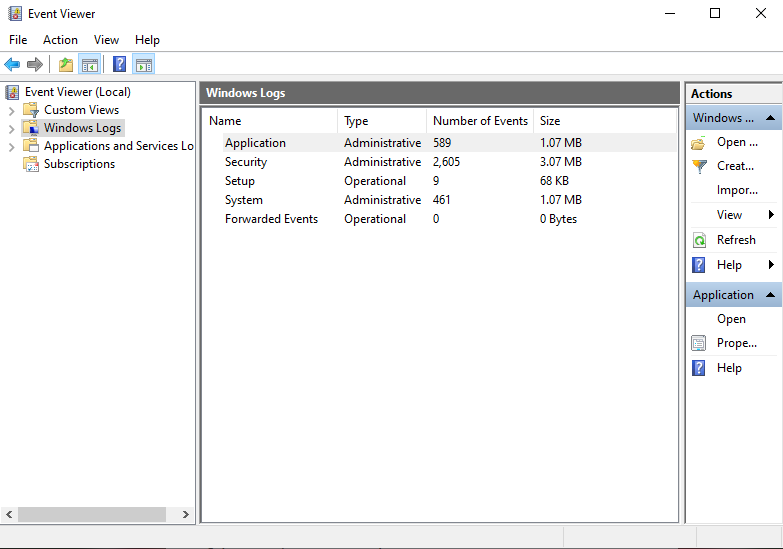Click the tree pane horizontal scrollbar thumb
783x549 pixels.
point(92,514)
